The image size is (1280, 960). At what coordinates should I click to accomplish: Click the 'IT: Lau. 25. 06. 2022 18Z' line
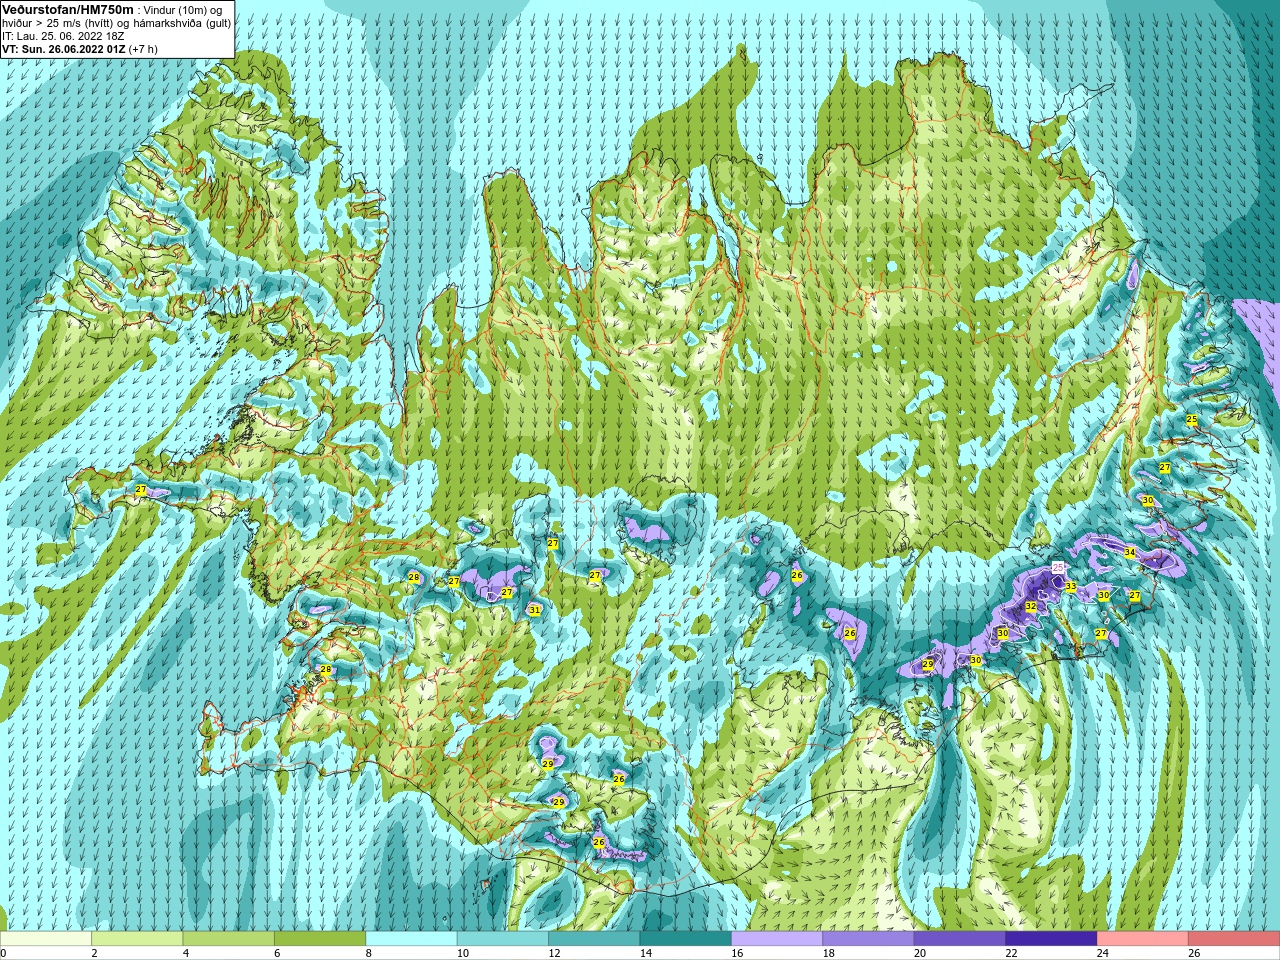[x=63, y=36]
